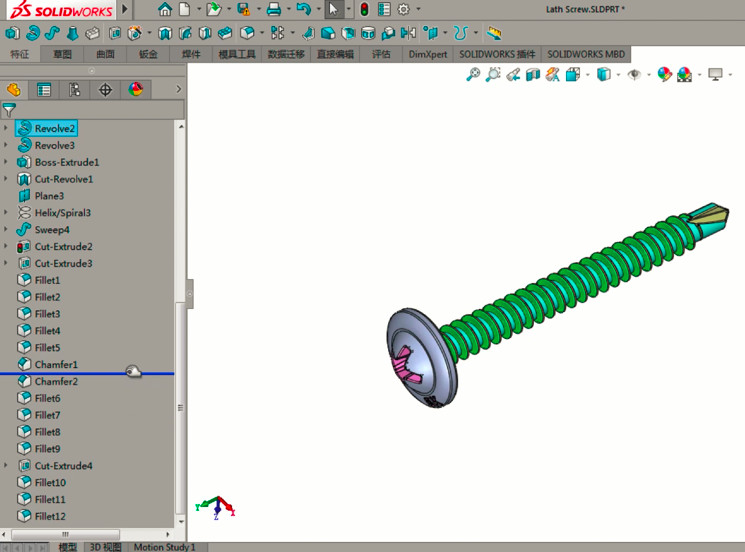Click Zoom to Fit icon in viewport

473,75
